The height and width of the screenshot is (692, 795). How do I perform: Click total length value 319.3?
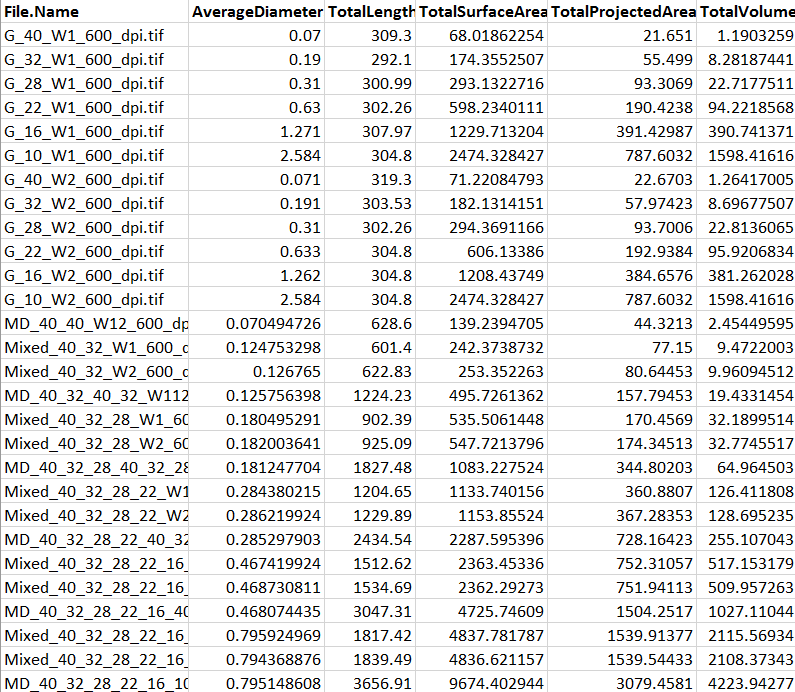[x=370, y=179]
